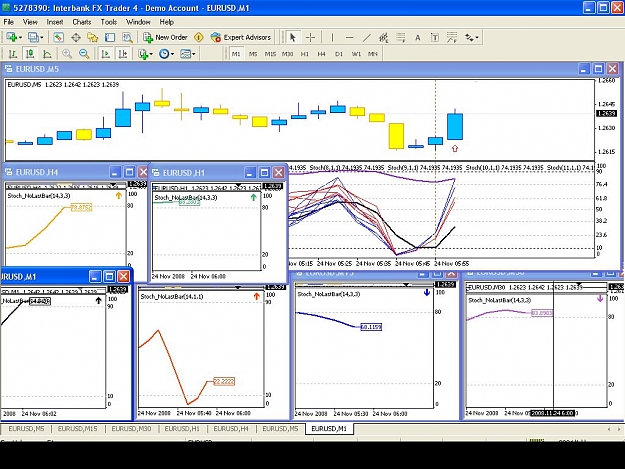Screen dimensions: 625x469
Task: Select the D1 timeframe button
Action: point(339,54)
